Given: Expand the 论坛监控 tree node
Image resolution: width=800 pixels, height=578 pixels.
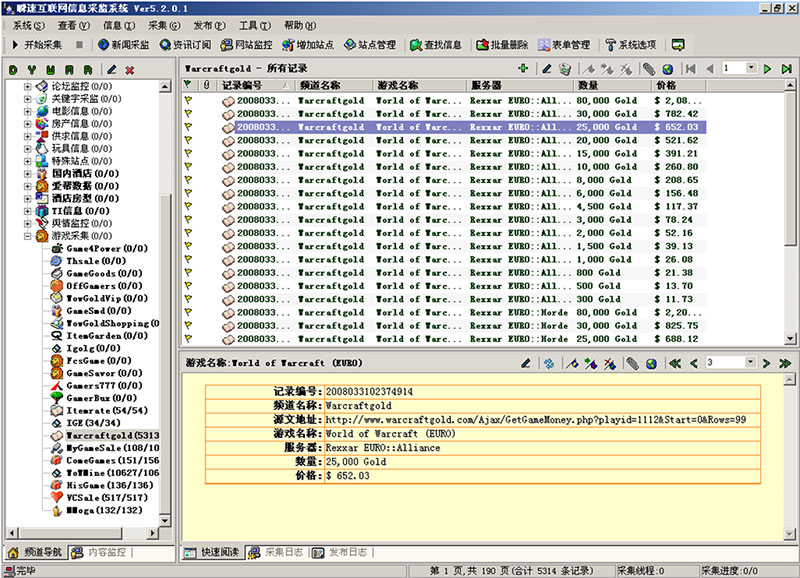Looking at the screenshot, I should [28, 86].
